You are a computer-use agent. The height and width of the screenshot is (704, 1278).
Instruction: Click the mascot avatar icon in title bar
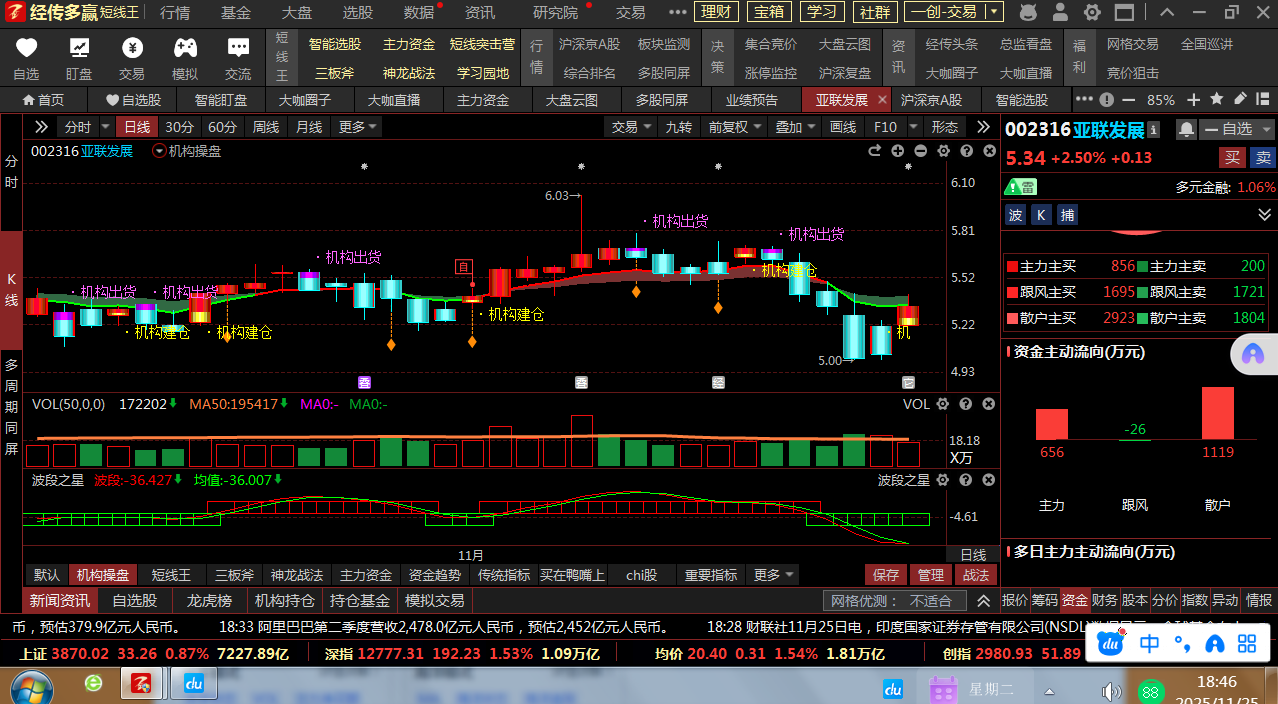tap(1027, 12)
